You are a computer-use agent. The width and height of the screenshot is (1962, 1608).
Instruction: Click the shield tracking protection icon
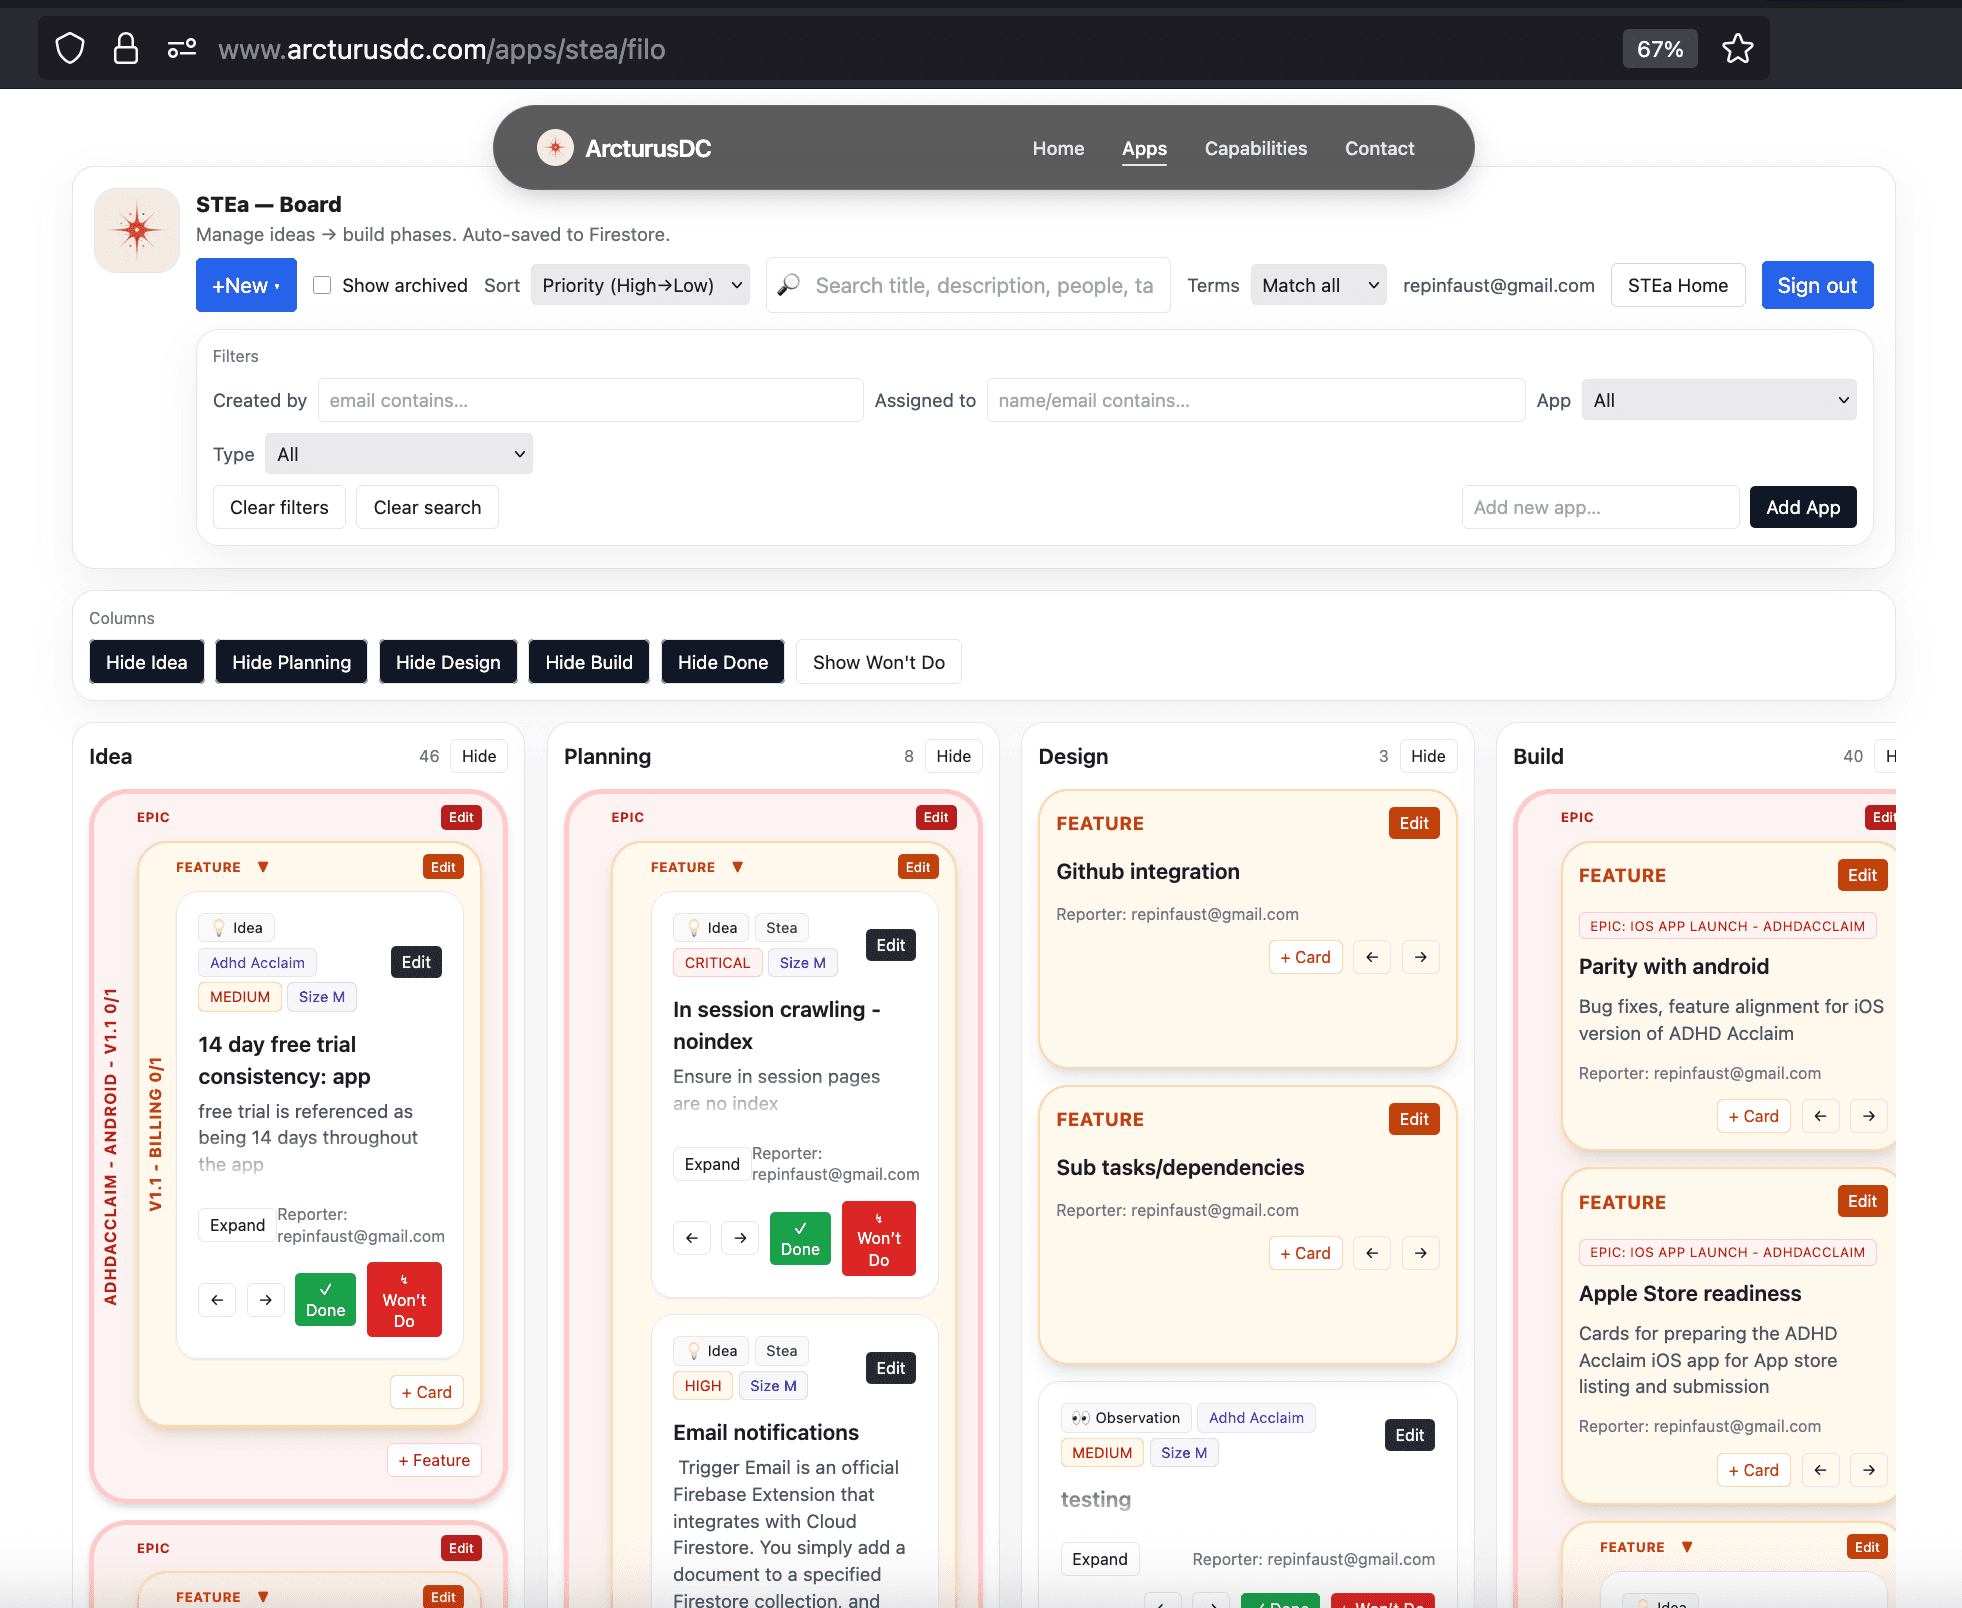tap(70, 49)
